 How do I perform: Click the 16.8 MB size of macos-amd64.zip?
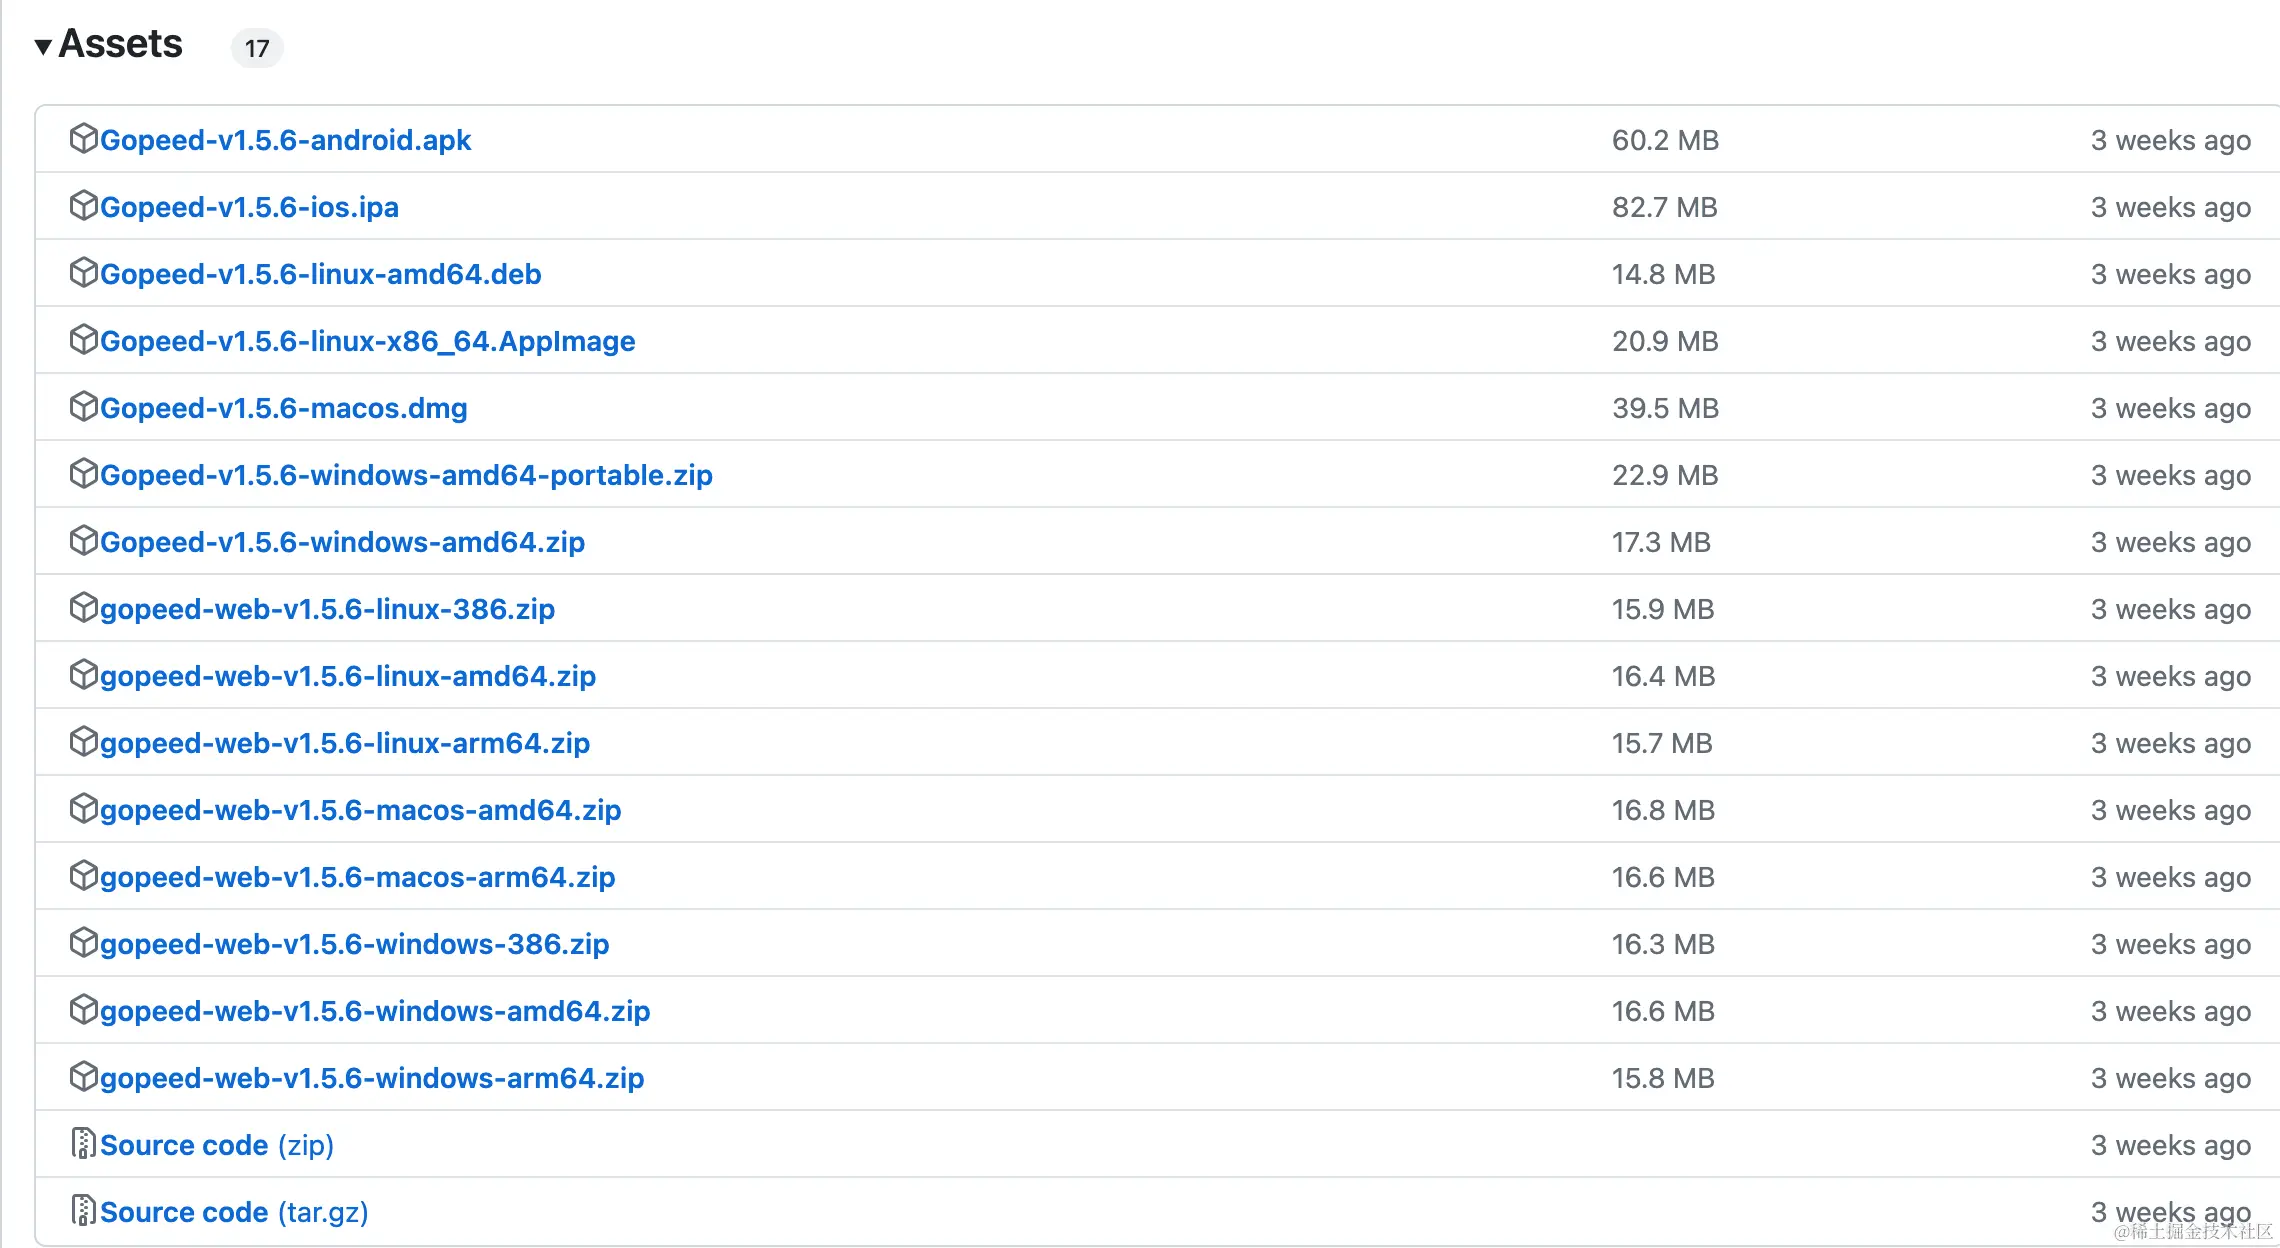(1663, 810)
